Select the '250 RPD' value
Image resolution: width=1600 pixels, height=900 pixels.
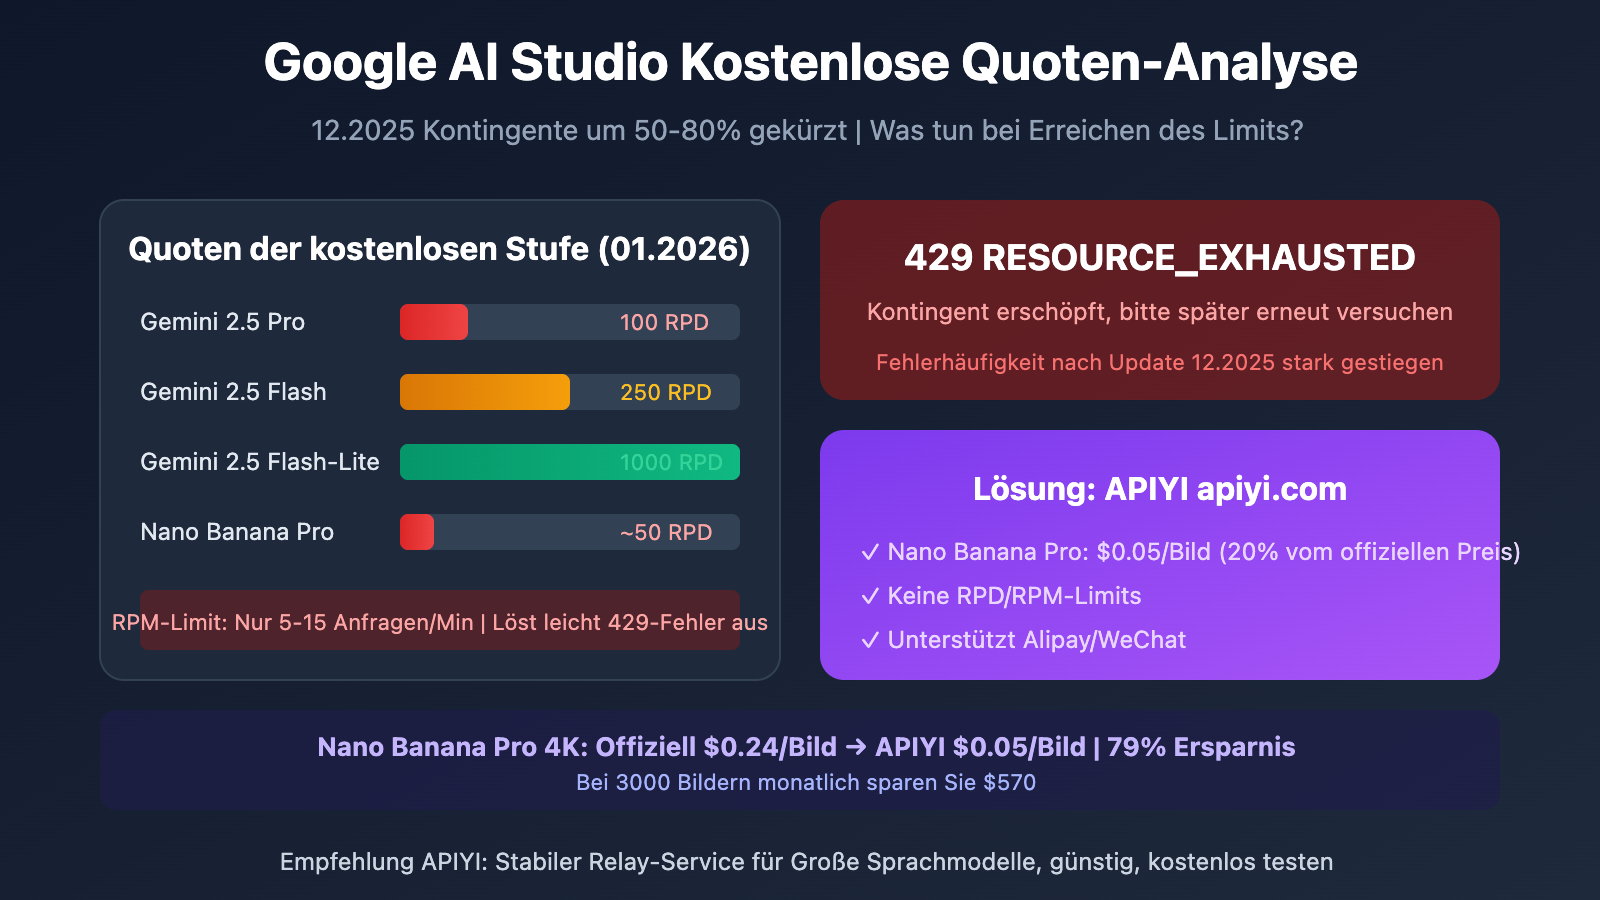coord(666,392)
